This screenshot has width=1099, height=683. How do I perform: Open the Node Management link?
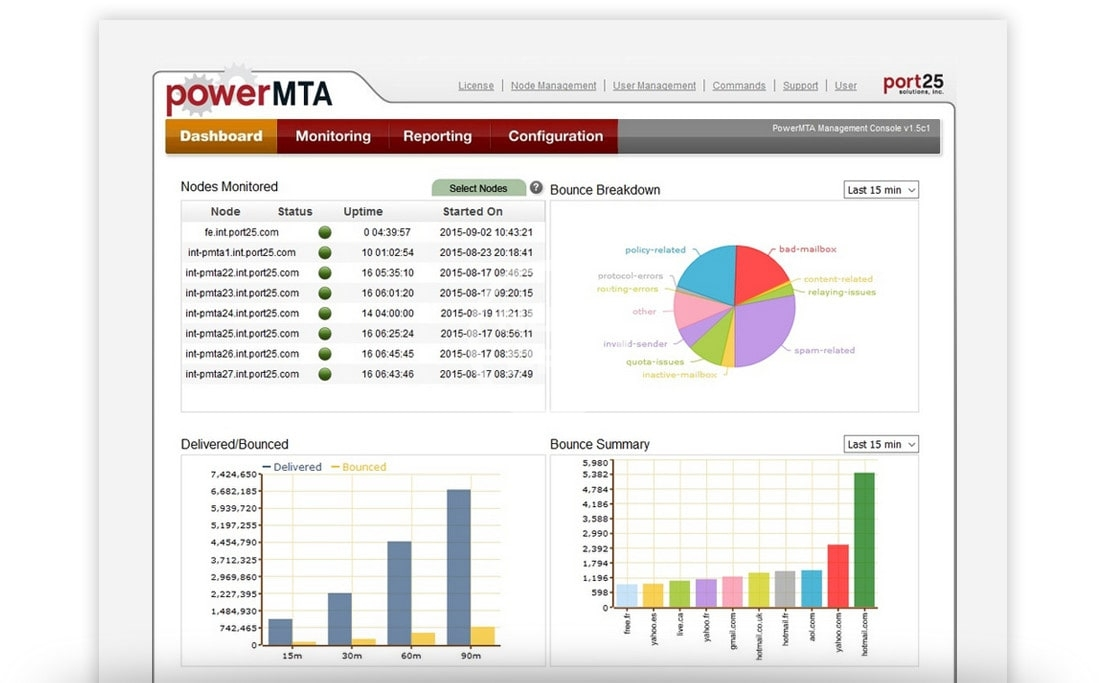pos(553,86)
